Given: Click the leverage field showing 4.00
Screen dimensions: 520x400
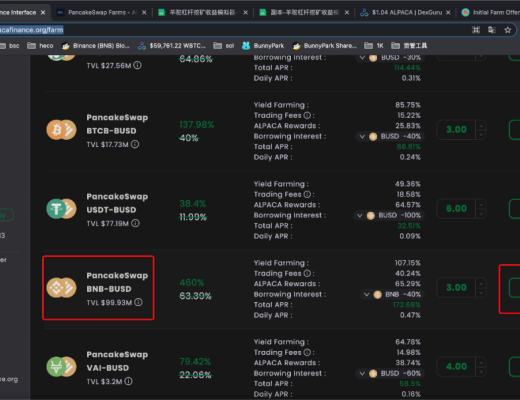Looking at the screenshot, I should click(x=456, y=366).
